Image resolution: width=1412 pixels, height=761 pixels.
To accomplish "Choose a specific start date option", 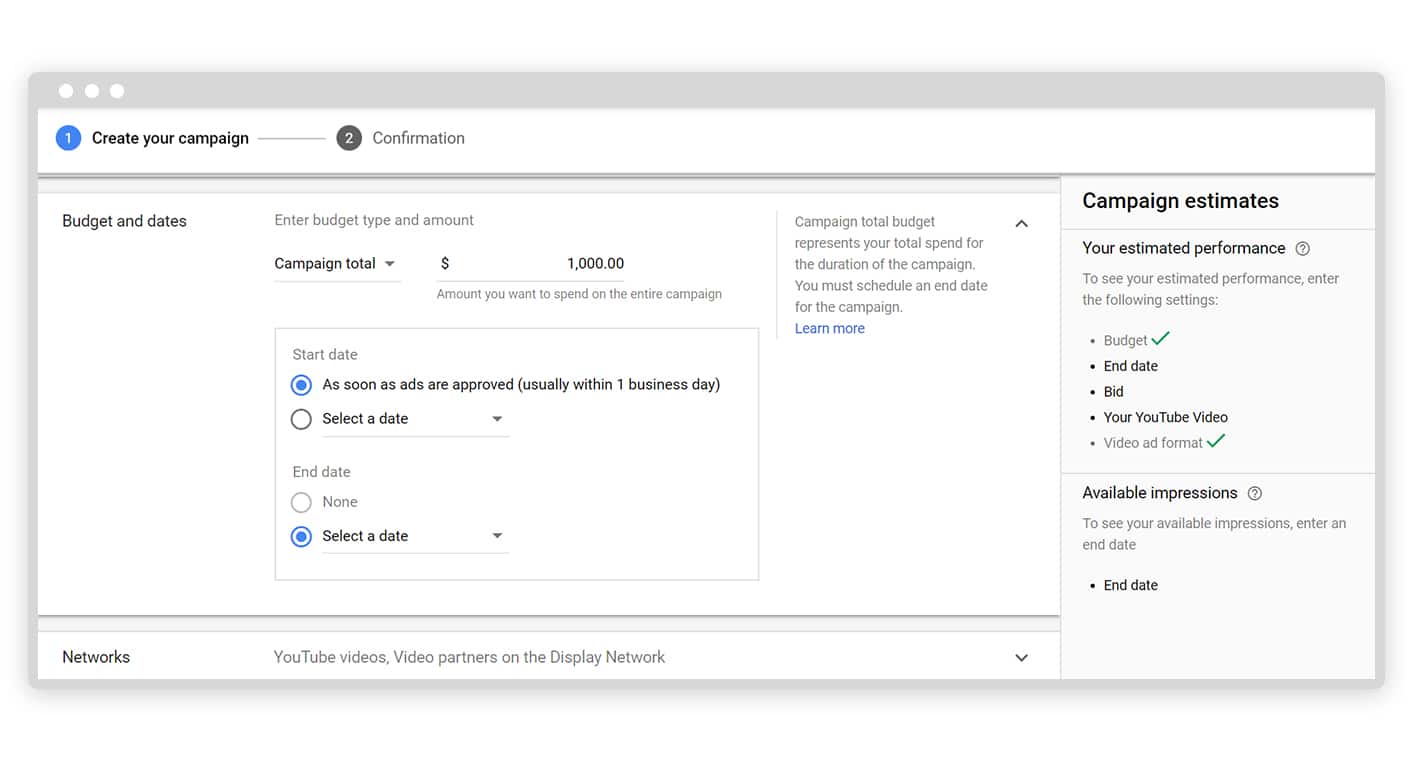I will click(x=301, y=419).
